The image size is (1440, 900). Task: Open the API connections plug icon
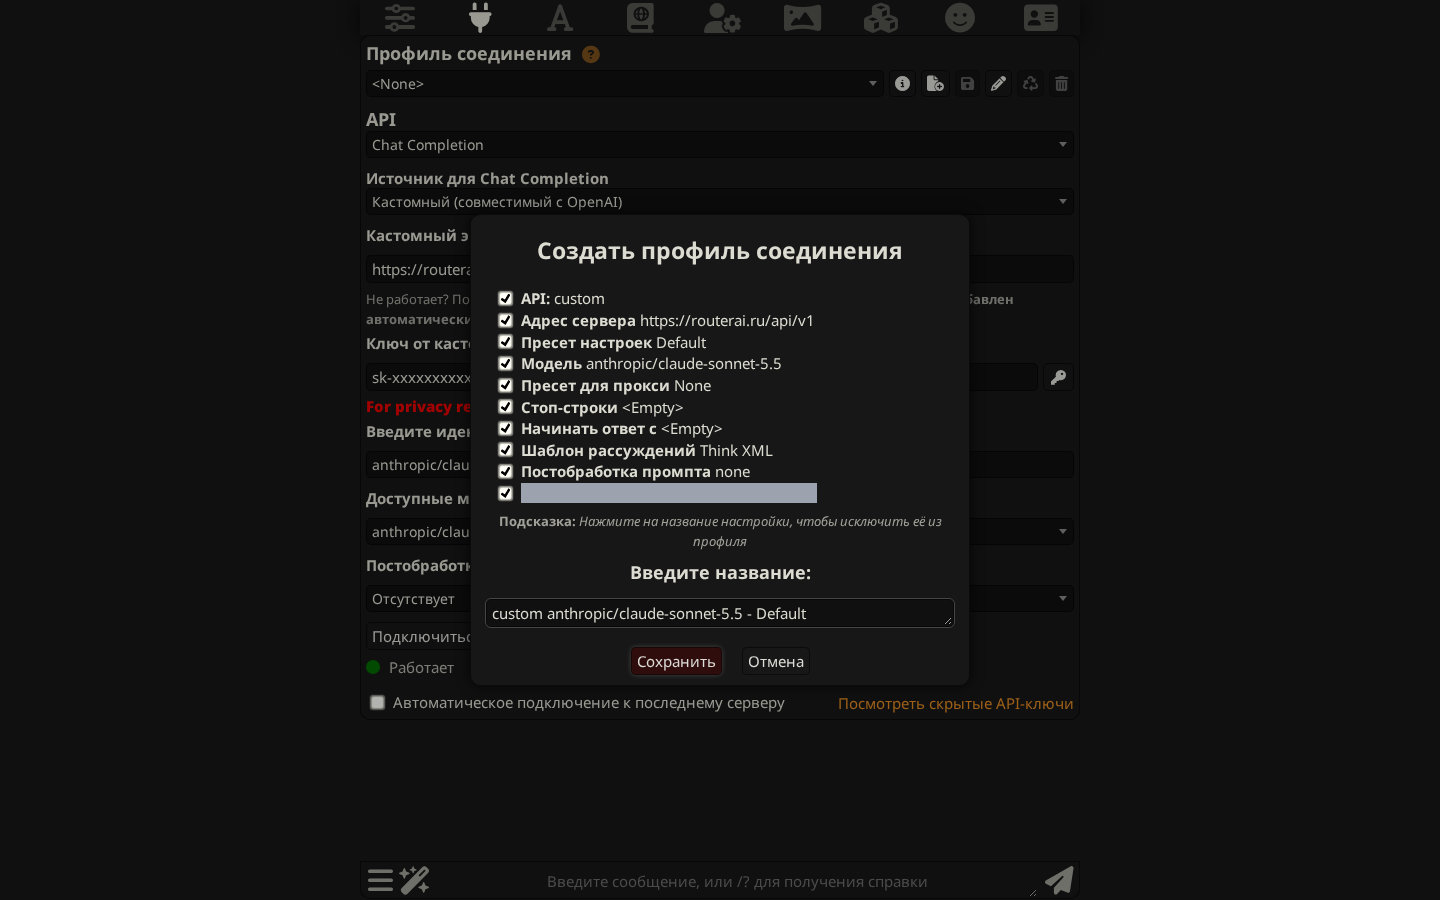coord(480,17)
